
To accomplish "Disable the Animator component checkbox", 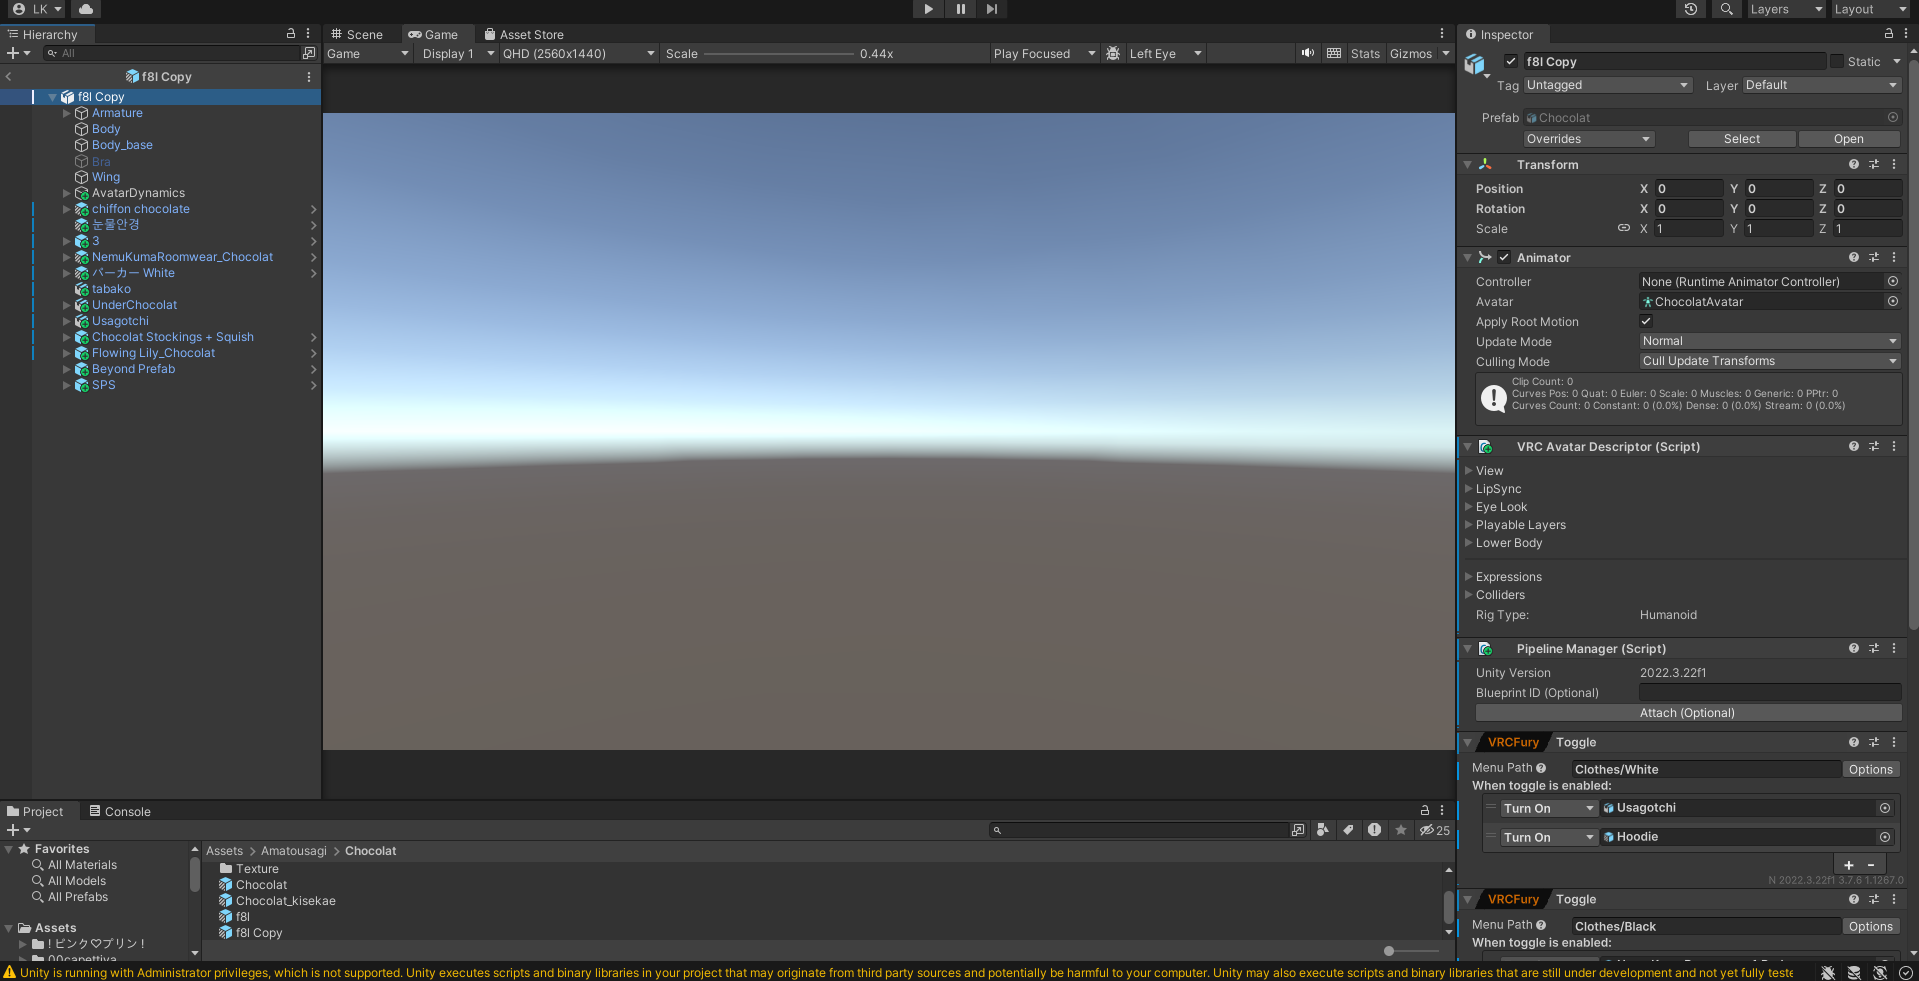I will click(1504, 257).
